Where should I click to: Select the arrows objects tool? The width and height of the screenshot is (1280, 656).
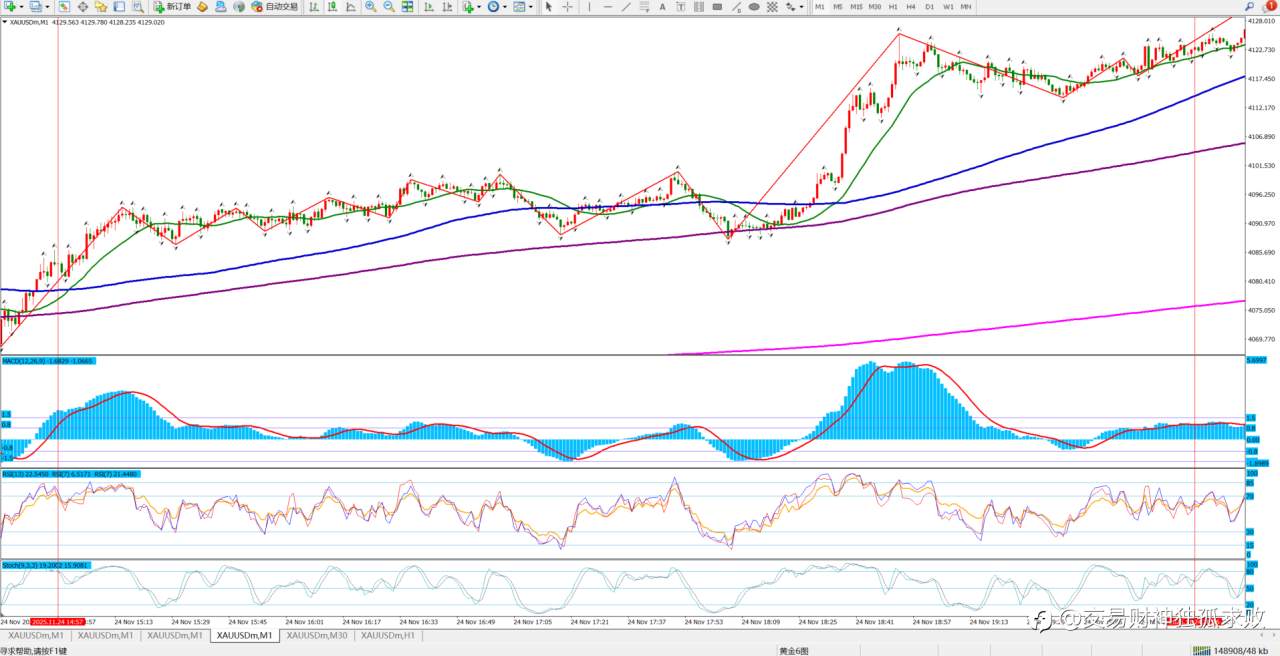tap(789, 6)
